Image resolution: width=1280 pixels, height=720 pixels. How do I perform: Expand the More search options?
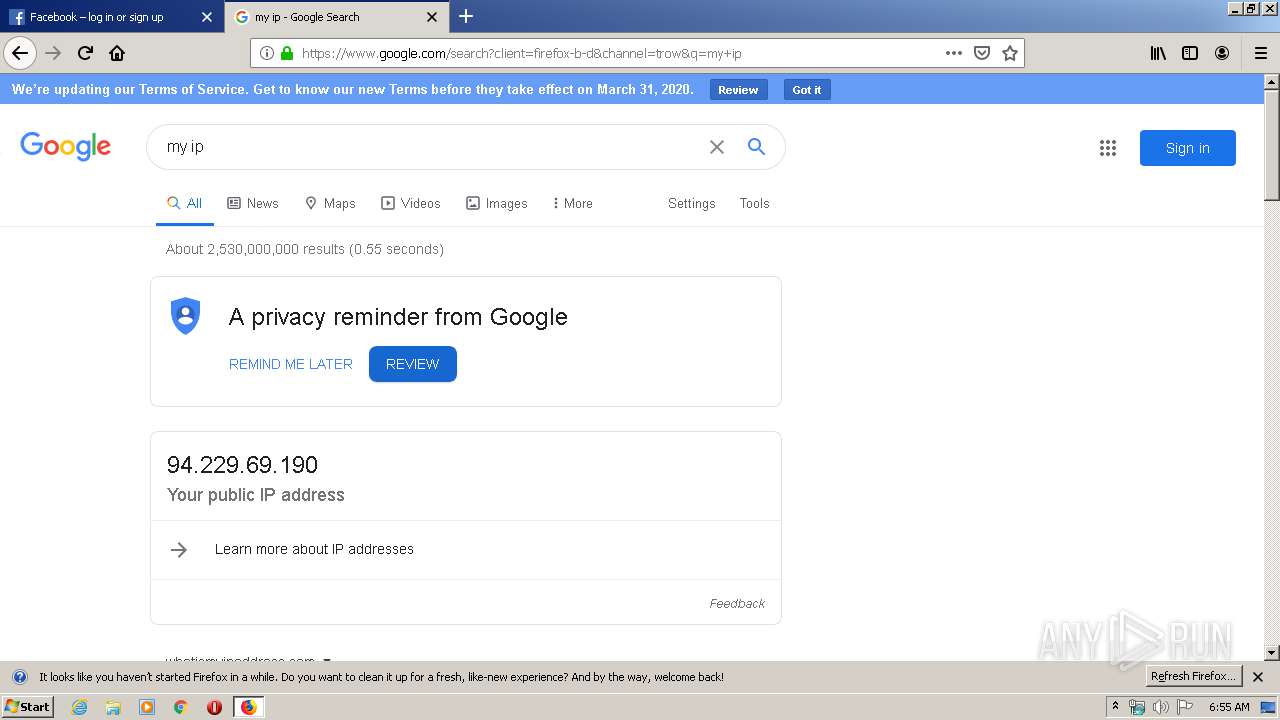click(x=573, y=203)
